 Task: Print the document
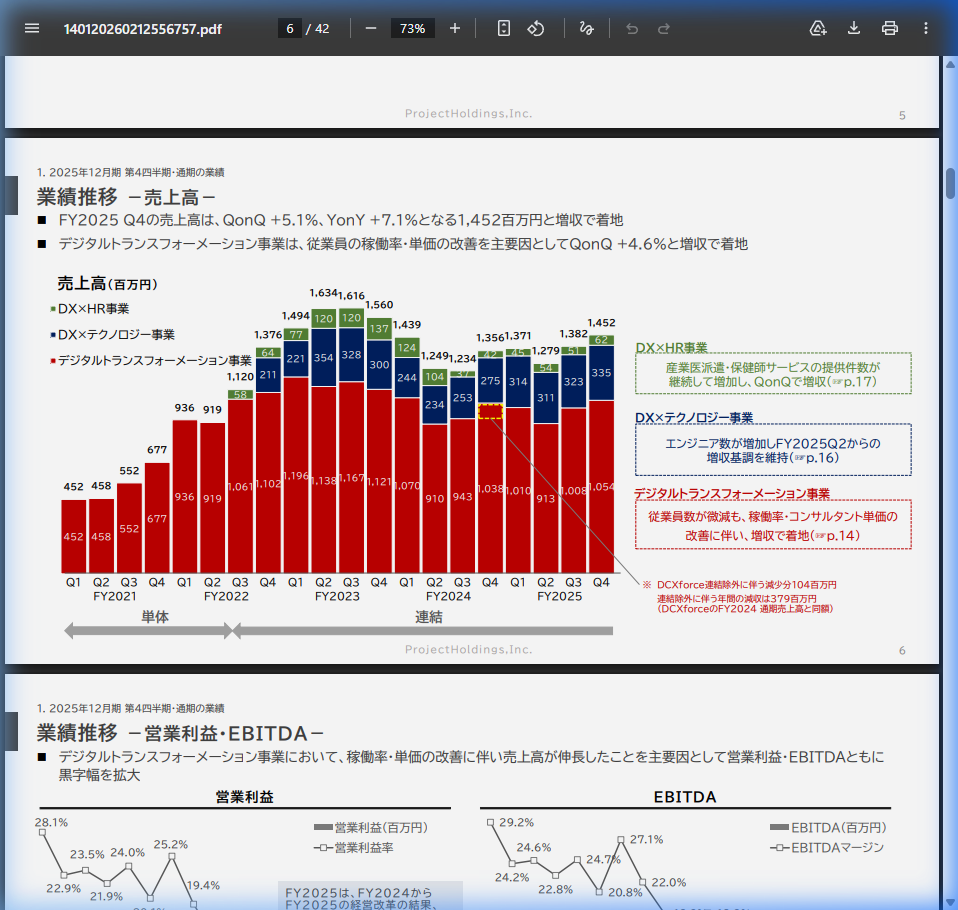click(890, 28)
